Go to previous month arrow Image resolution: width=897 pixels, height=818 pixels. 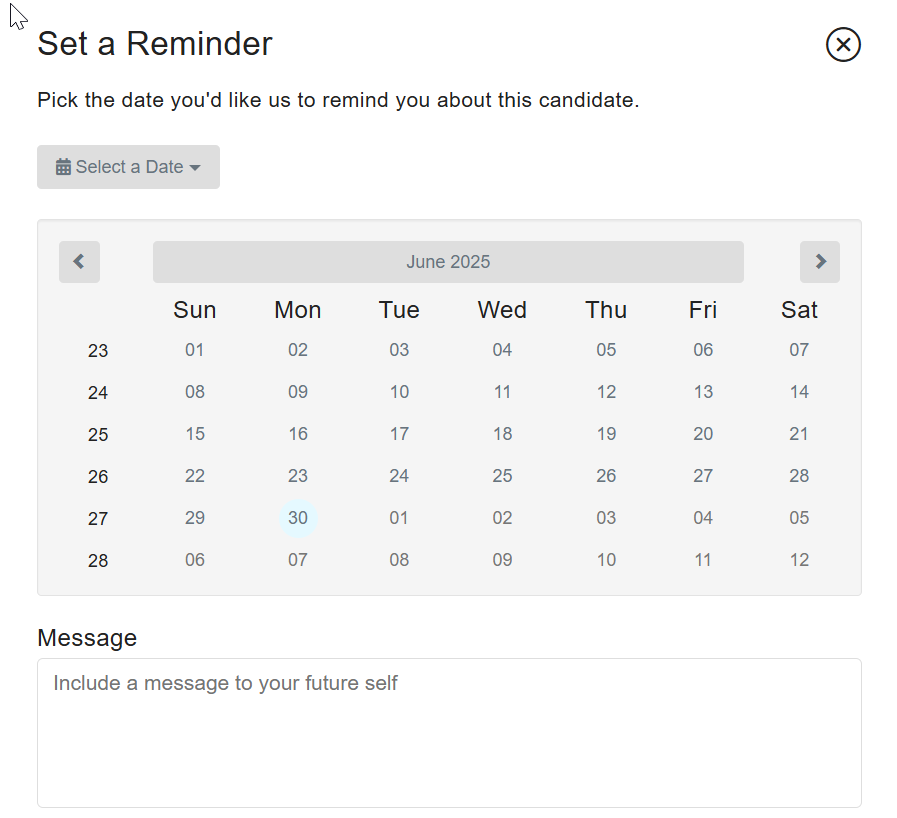[80, 262]
